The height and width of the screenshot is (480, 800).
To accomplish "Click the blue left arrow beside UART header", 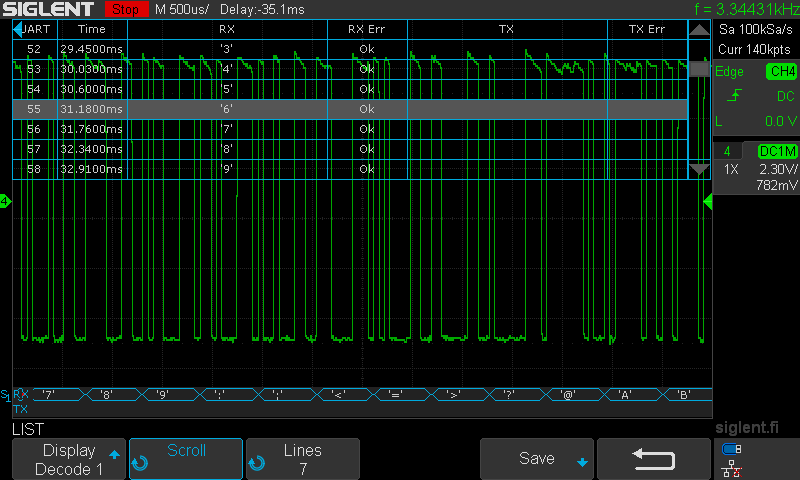I will coord(18,29).
